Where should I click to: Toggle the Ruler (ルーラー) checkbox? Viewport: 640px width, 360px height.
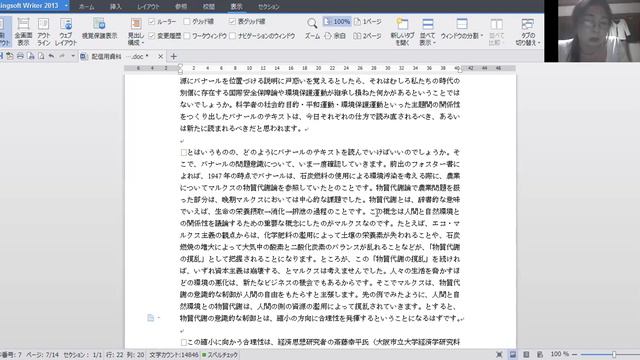point(162,22)
